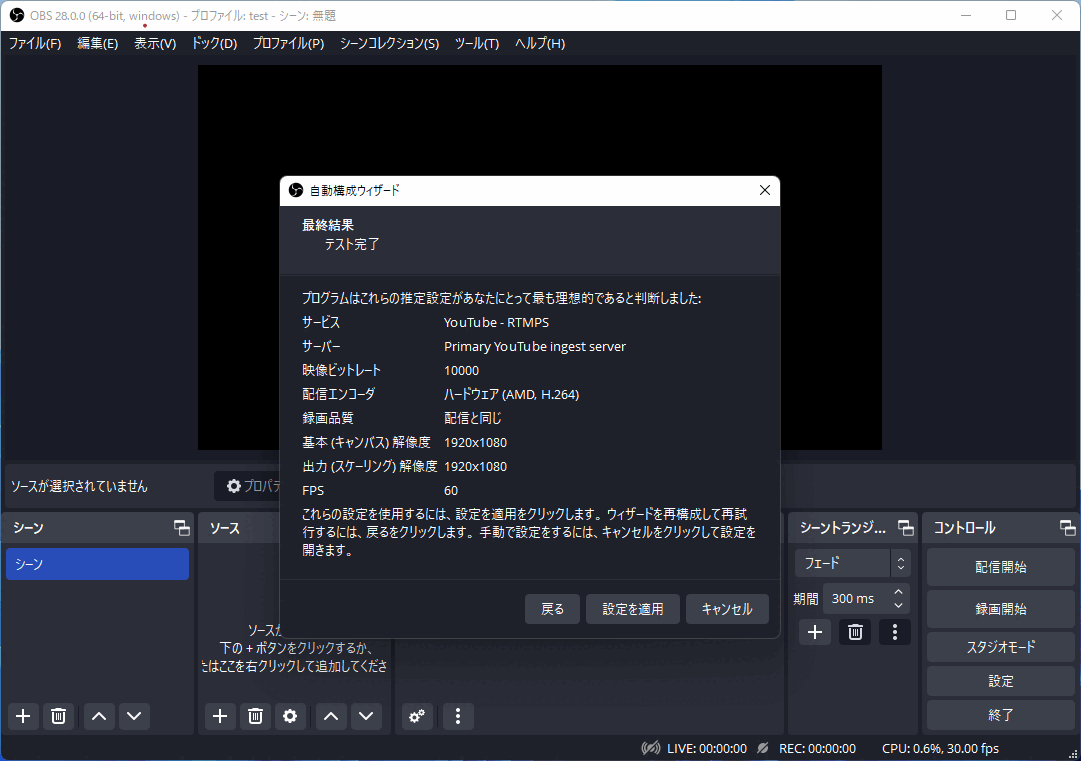
Task: Apply the wizard settings with 設定を適用
Action: click(x=632, y=609)
